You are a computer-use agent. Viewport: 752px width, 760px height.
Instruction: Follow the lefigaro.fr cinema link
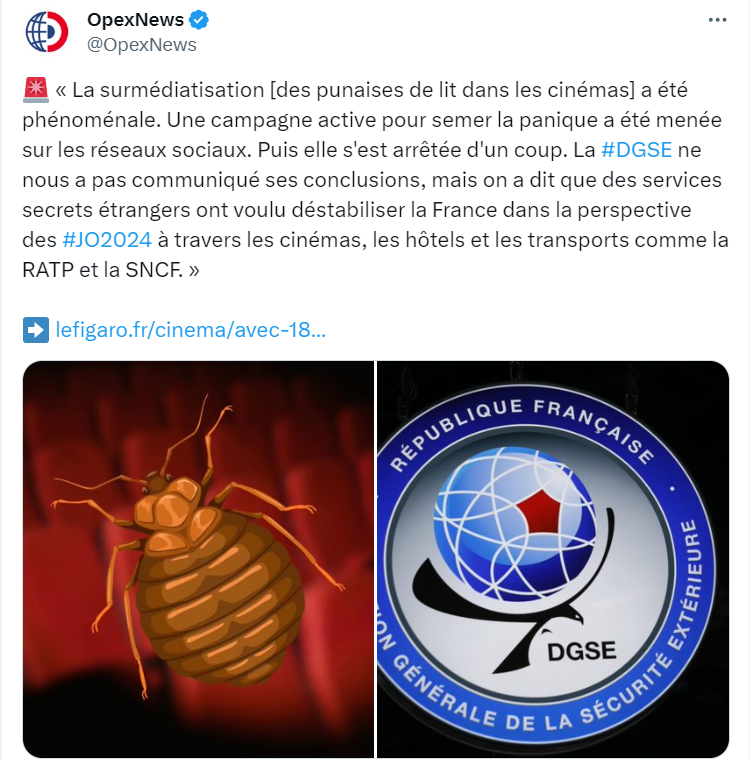[x=191, y=330]
